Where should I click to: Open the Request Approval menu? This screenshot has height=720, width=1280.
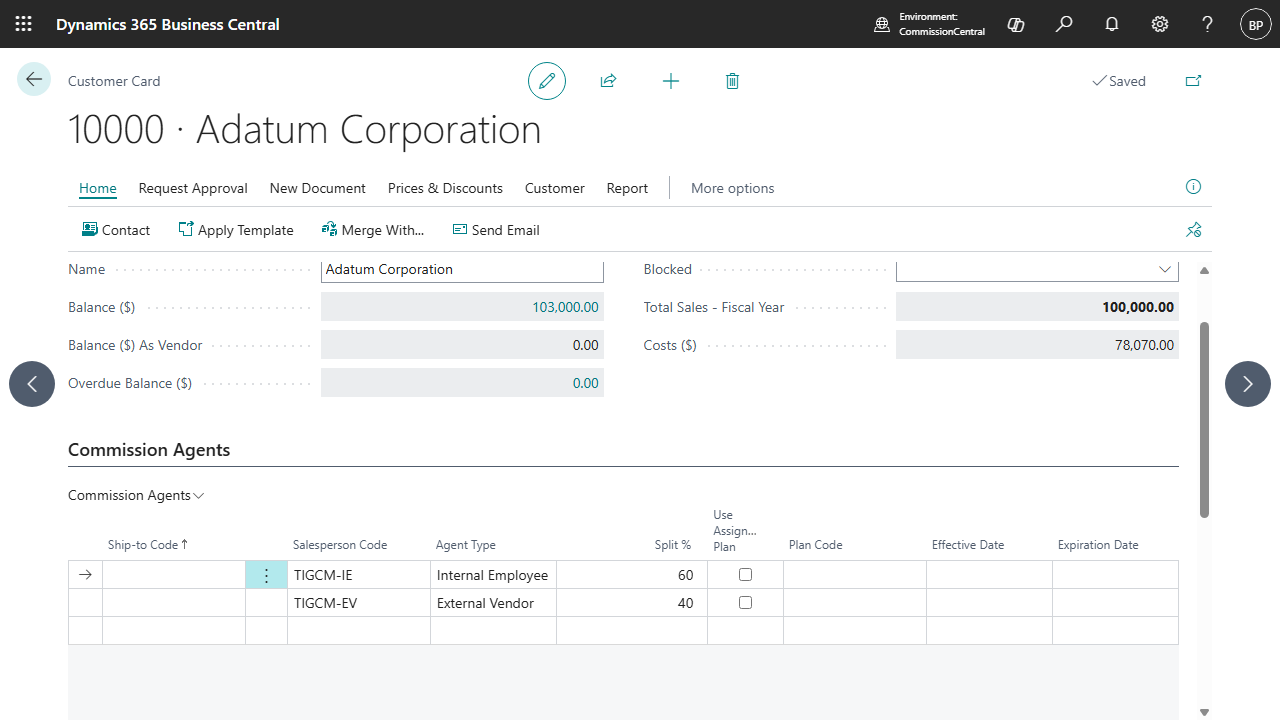tap(193, 188)
